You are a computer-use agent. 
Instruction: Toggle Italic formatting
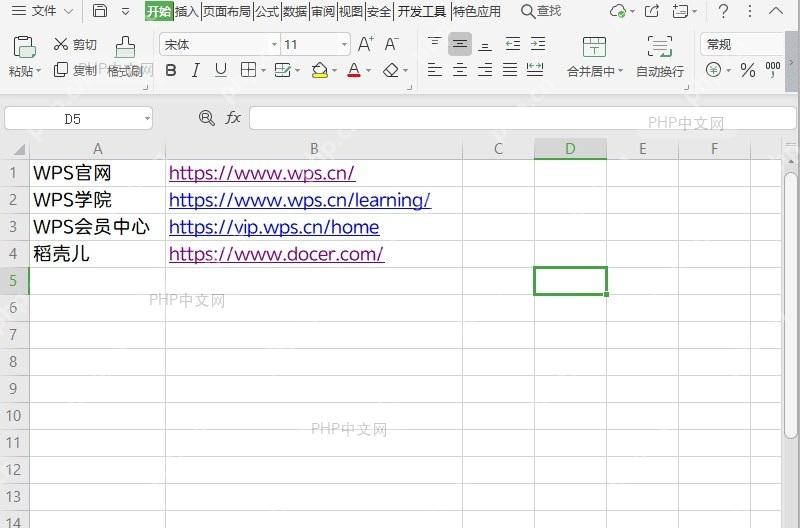coord(195,70)
